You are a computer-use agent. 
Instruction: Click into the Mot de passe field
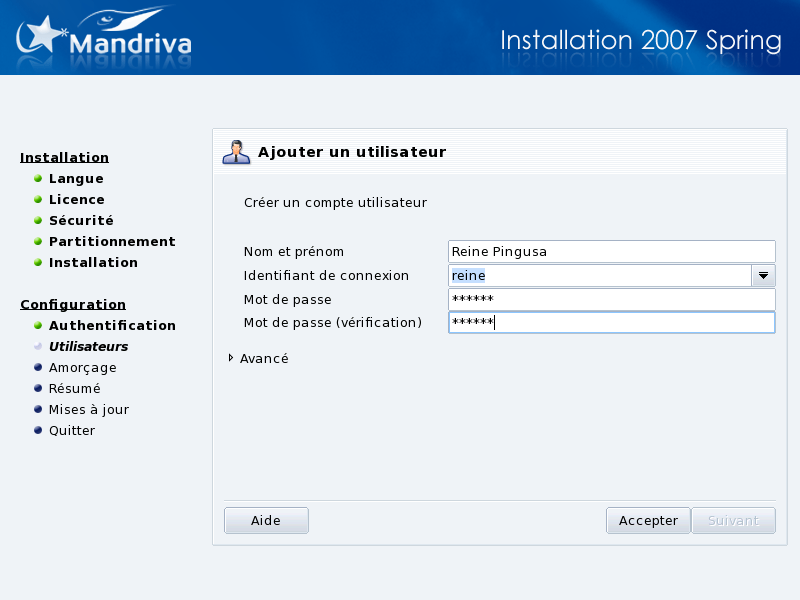coord(611,300)
